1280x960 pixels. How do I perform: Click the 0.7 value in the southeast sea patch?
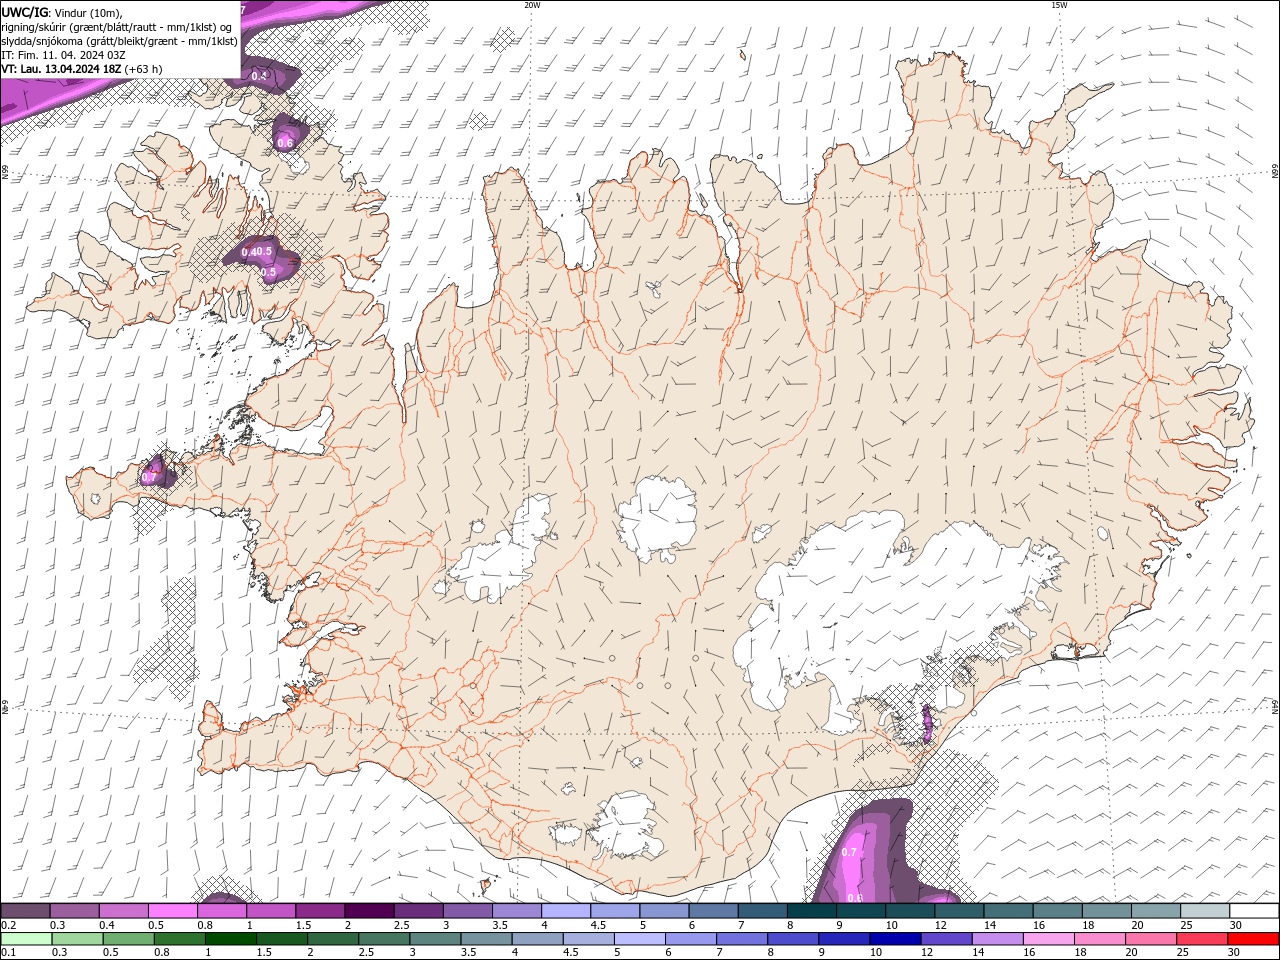coord(850,852)
